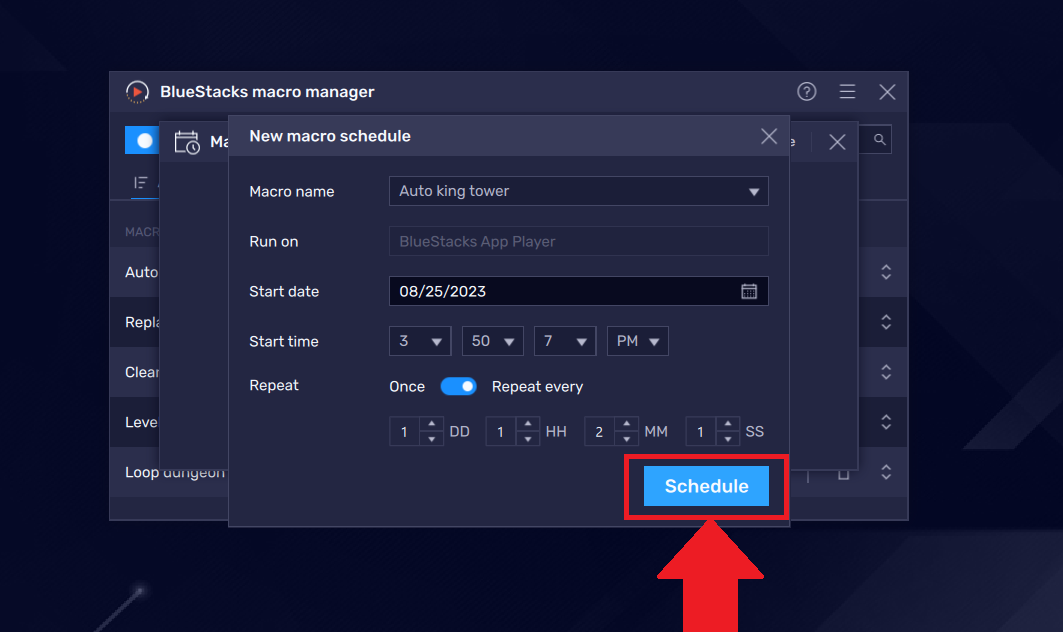Open the hamburger menu in macro manager

847,92
